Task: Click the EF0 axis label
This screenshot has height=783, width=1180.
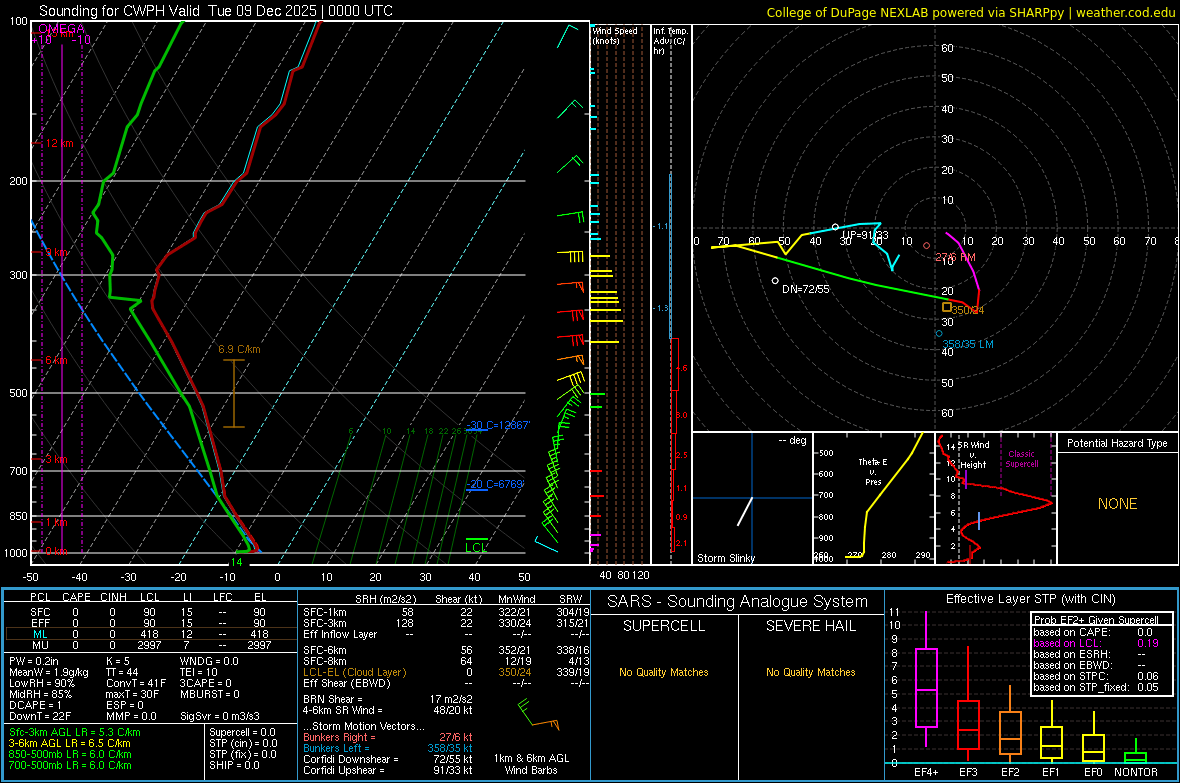Action: pos(1093,772)
